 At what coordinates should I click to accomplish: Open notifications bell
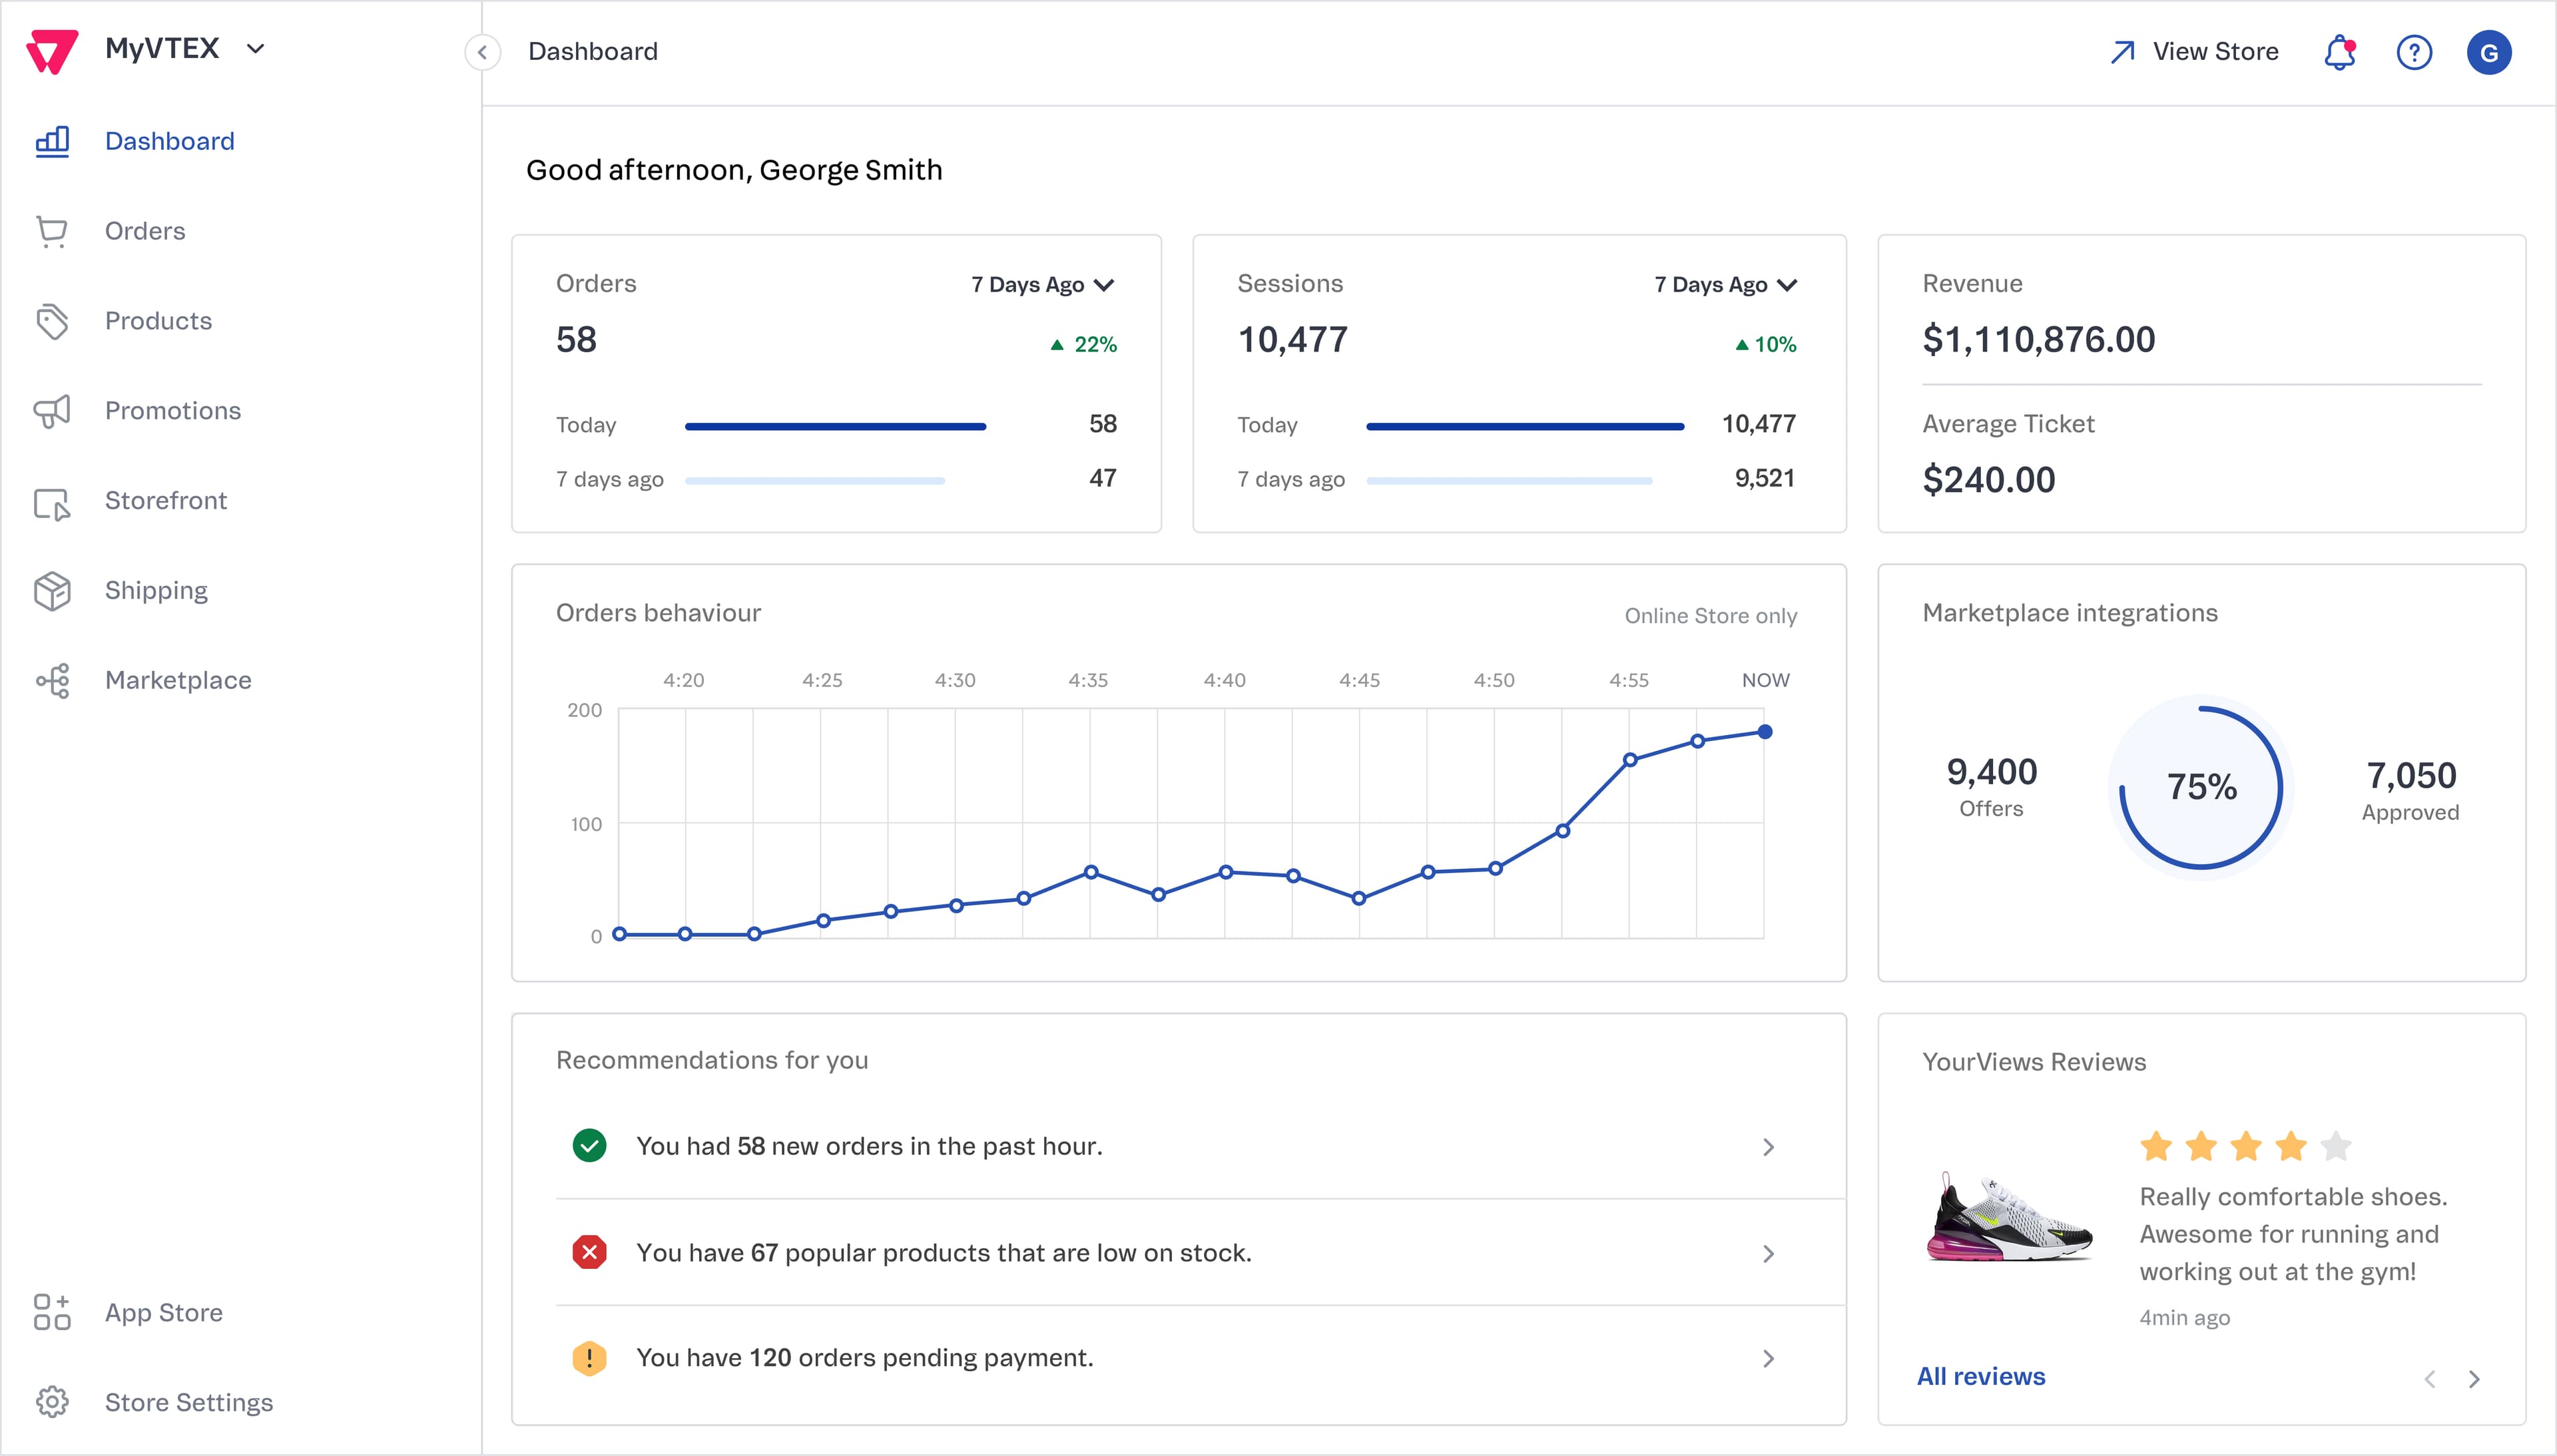[x=2339, y=51]
